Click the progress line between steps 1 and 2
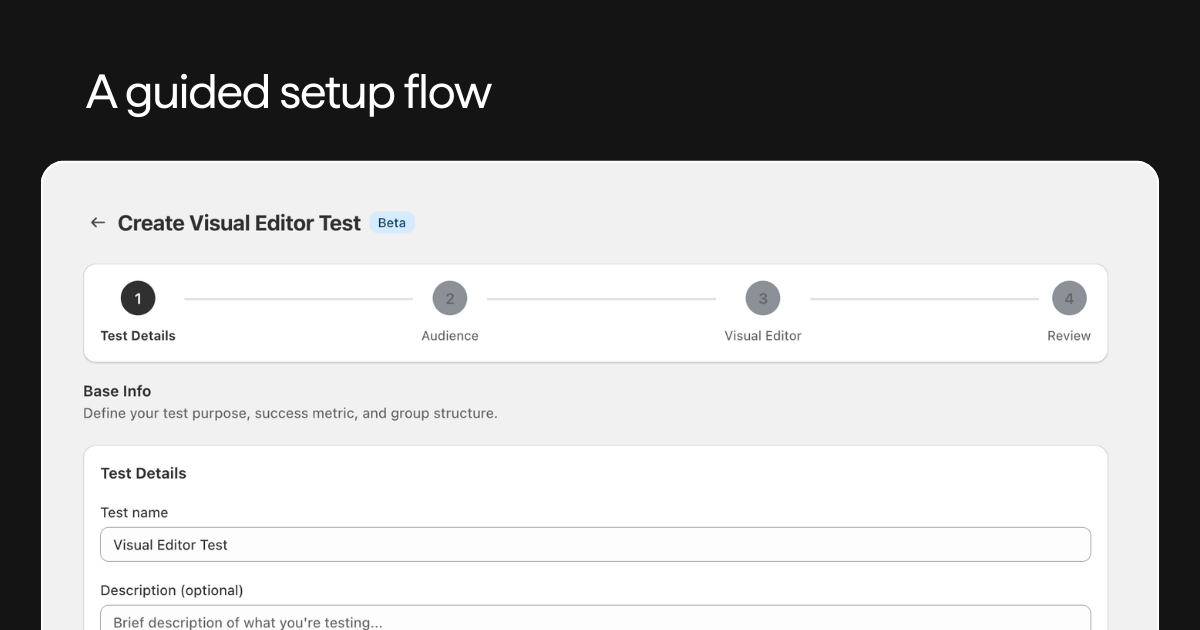1200x630 pixels. coord(298,298)
